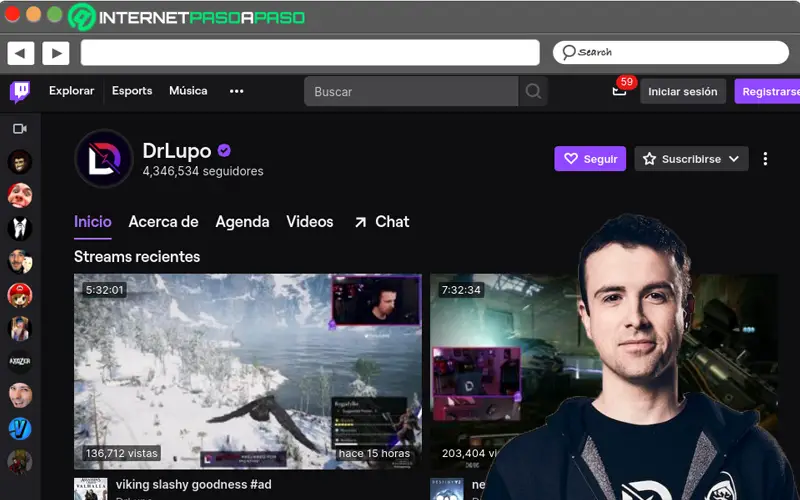Click Música in the top navigation
Screen dimensions: 800x500
point(188,91)
